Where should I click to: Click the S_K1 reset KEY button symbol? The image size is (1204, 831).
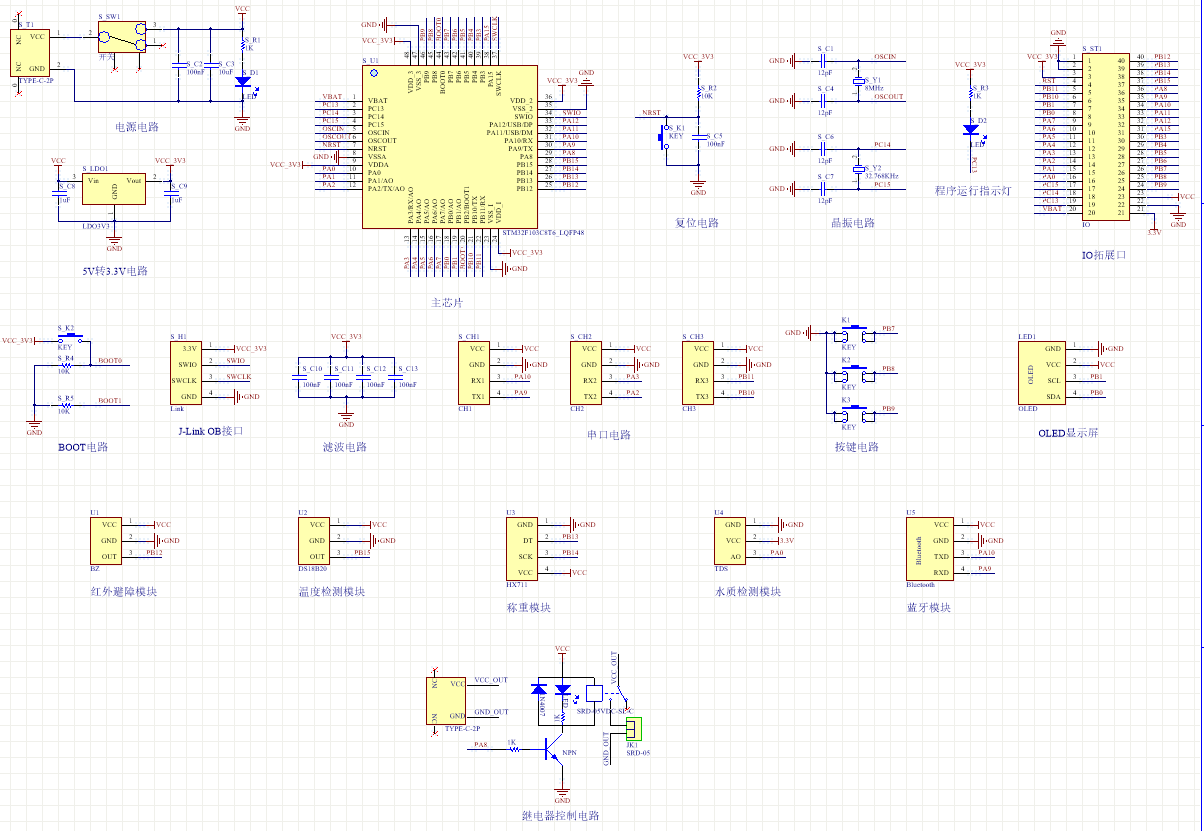(664, 138)
